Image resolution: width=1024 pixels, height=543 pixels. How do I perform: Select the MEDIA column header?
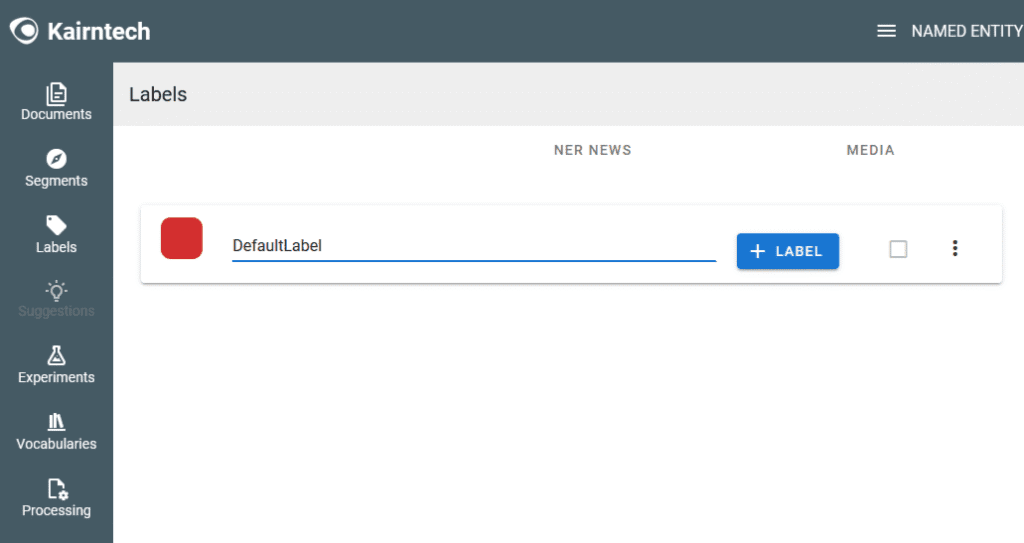click(870, 150)
